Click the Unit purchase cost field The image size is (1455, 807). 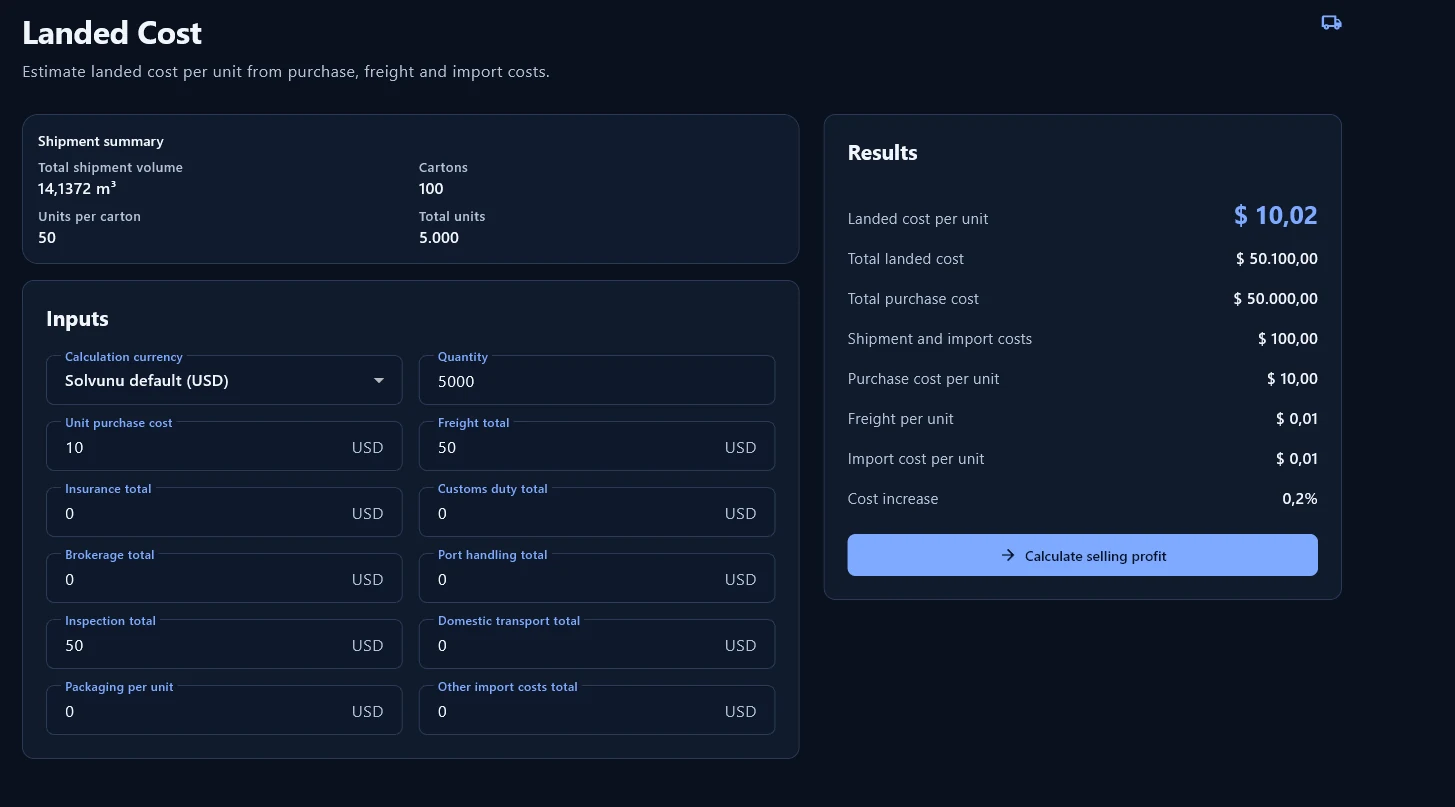(224, 446)
